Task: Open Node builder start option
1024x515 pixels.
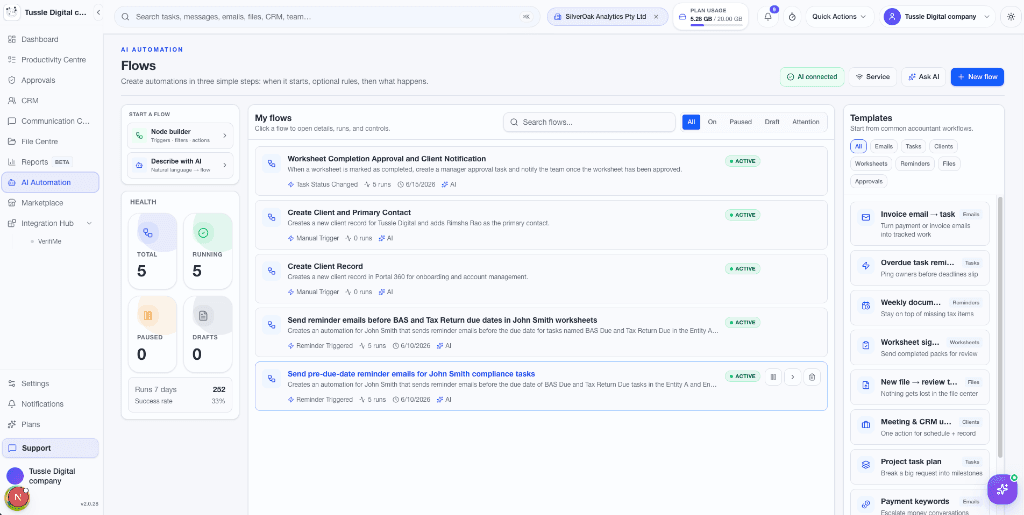Action: (x=180, y=135)
